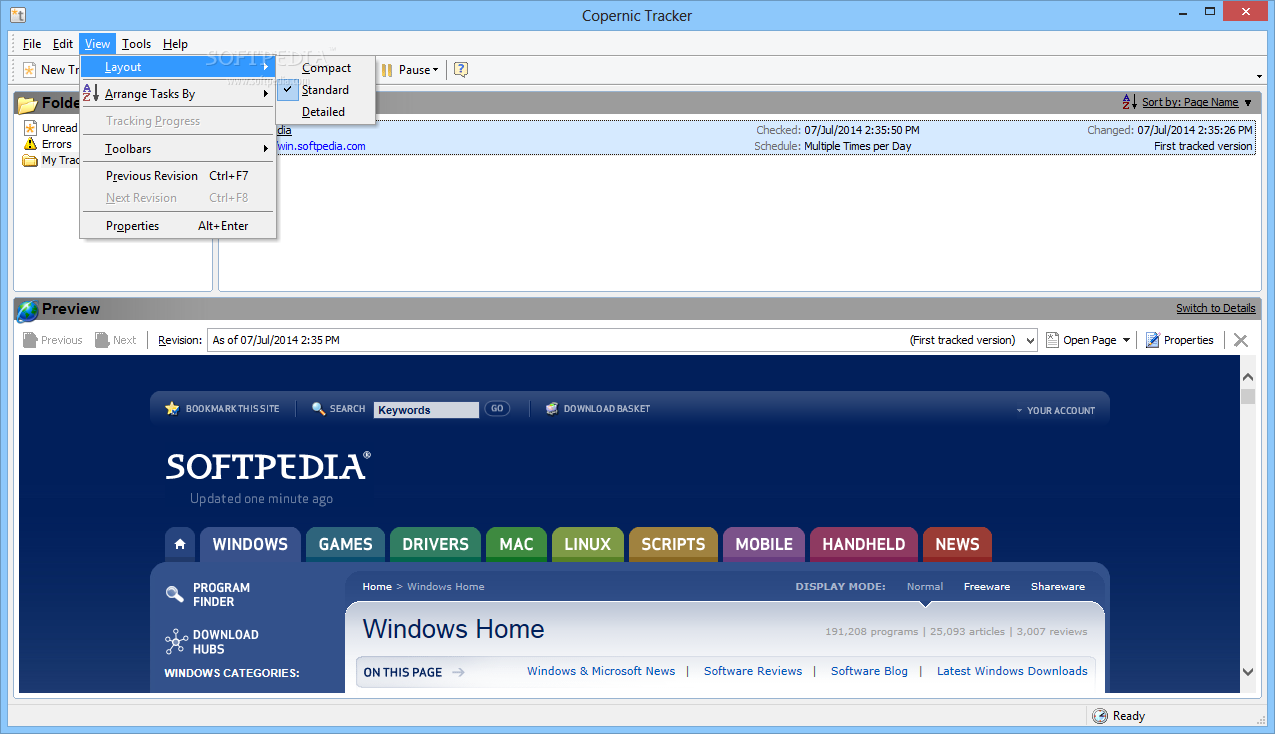Choose the Compact layout option

pos(326,68)
